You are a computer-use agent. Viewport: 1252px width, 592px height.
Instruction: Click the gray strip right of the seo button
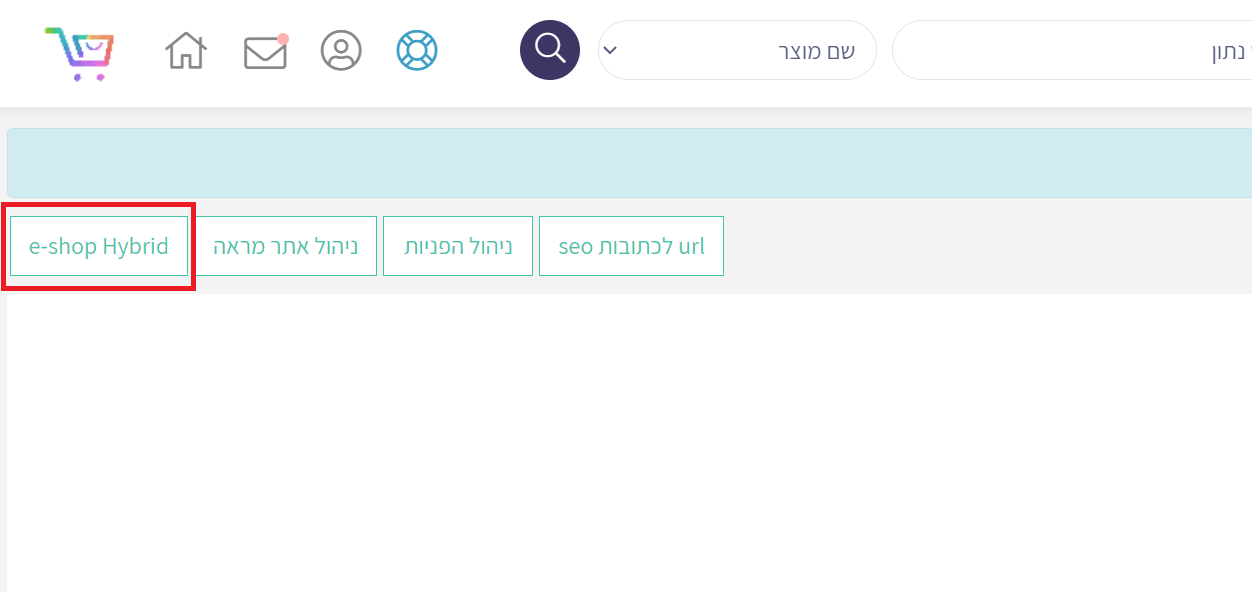985,246
